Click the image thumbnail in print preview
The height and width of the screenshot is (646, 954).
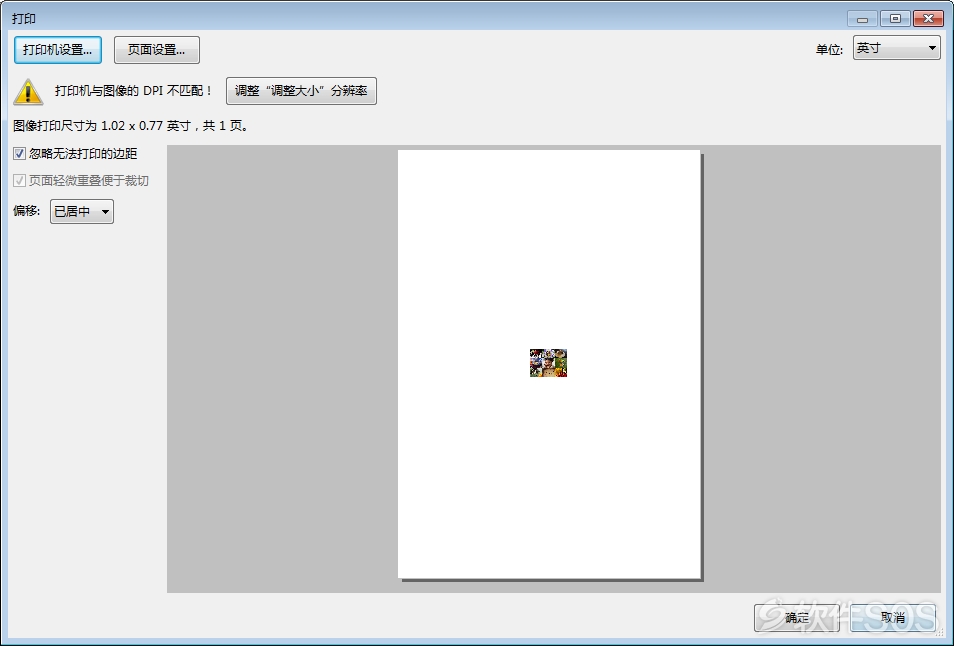pos(548,363)
